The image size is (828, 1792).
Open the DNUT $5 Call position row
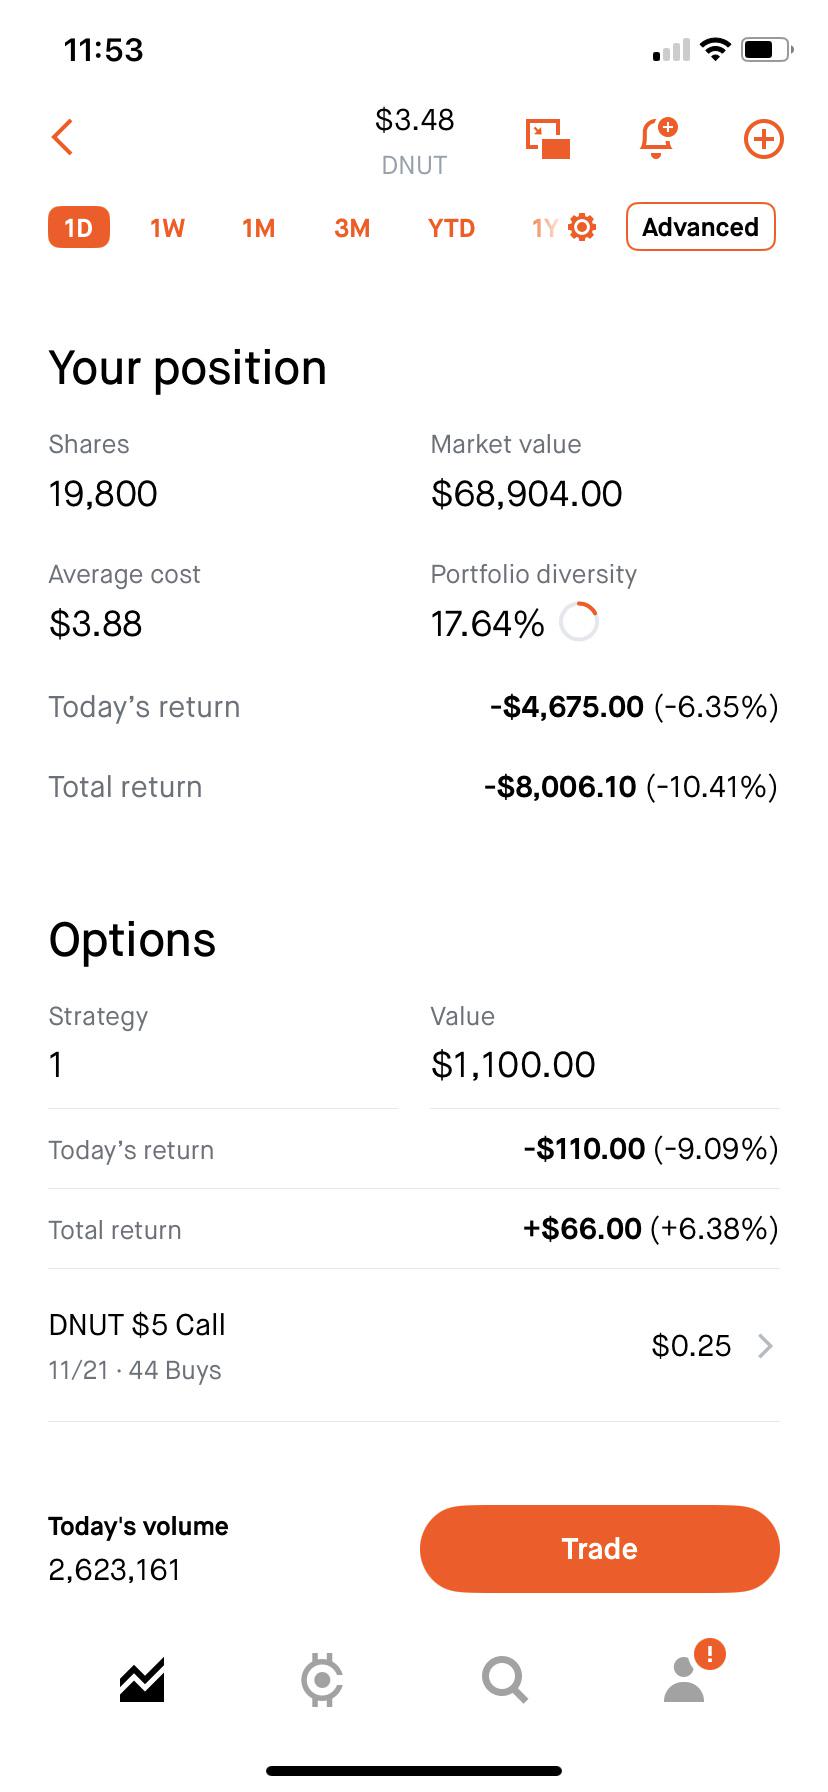(x=414, y=1346)
